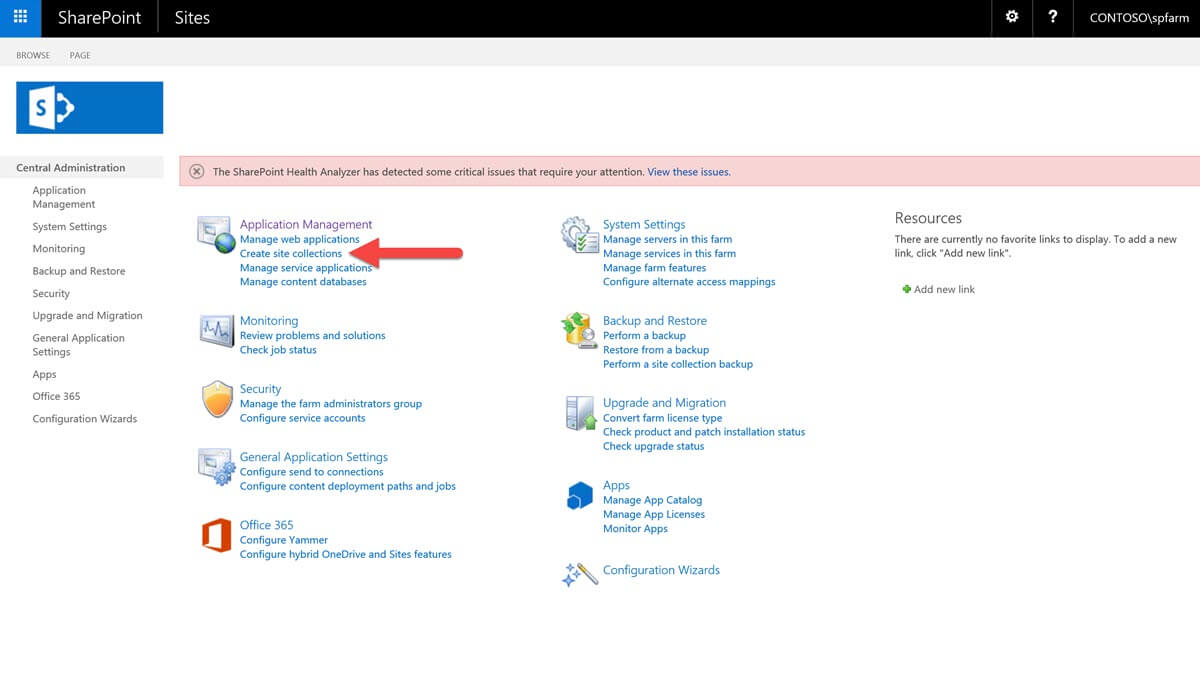
Task: Click SharePoint in the top bar
Action: (99, 18)
